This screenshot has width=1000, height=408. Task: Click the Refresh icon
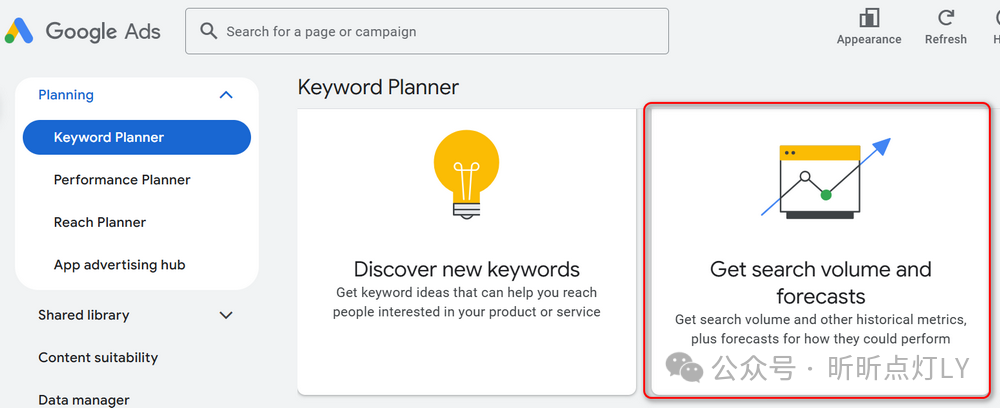pyautogui.click(x=945, y=18)
